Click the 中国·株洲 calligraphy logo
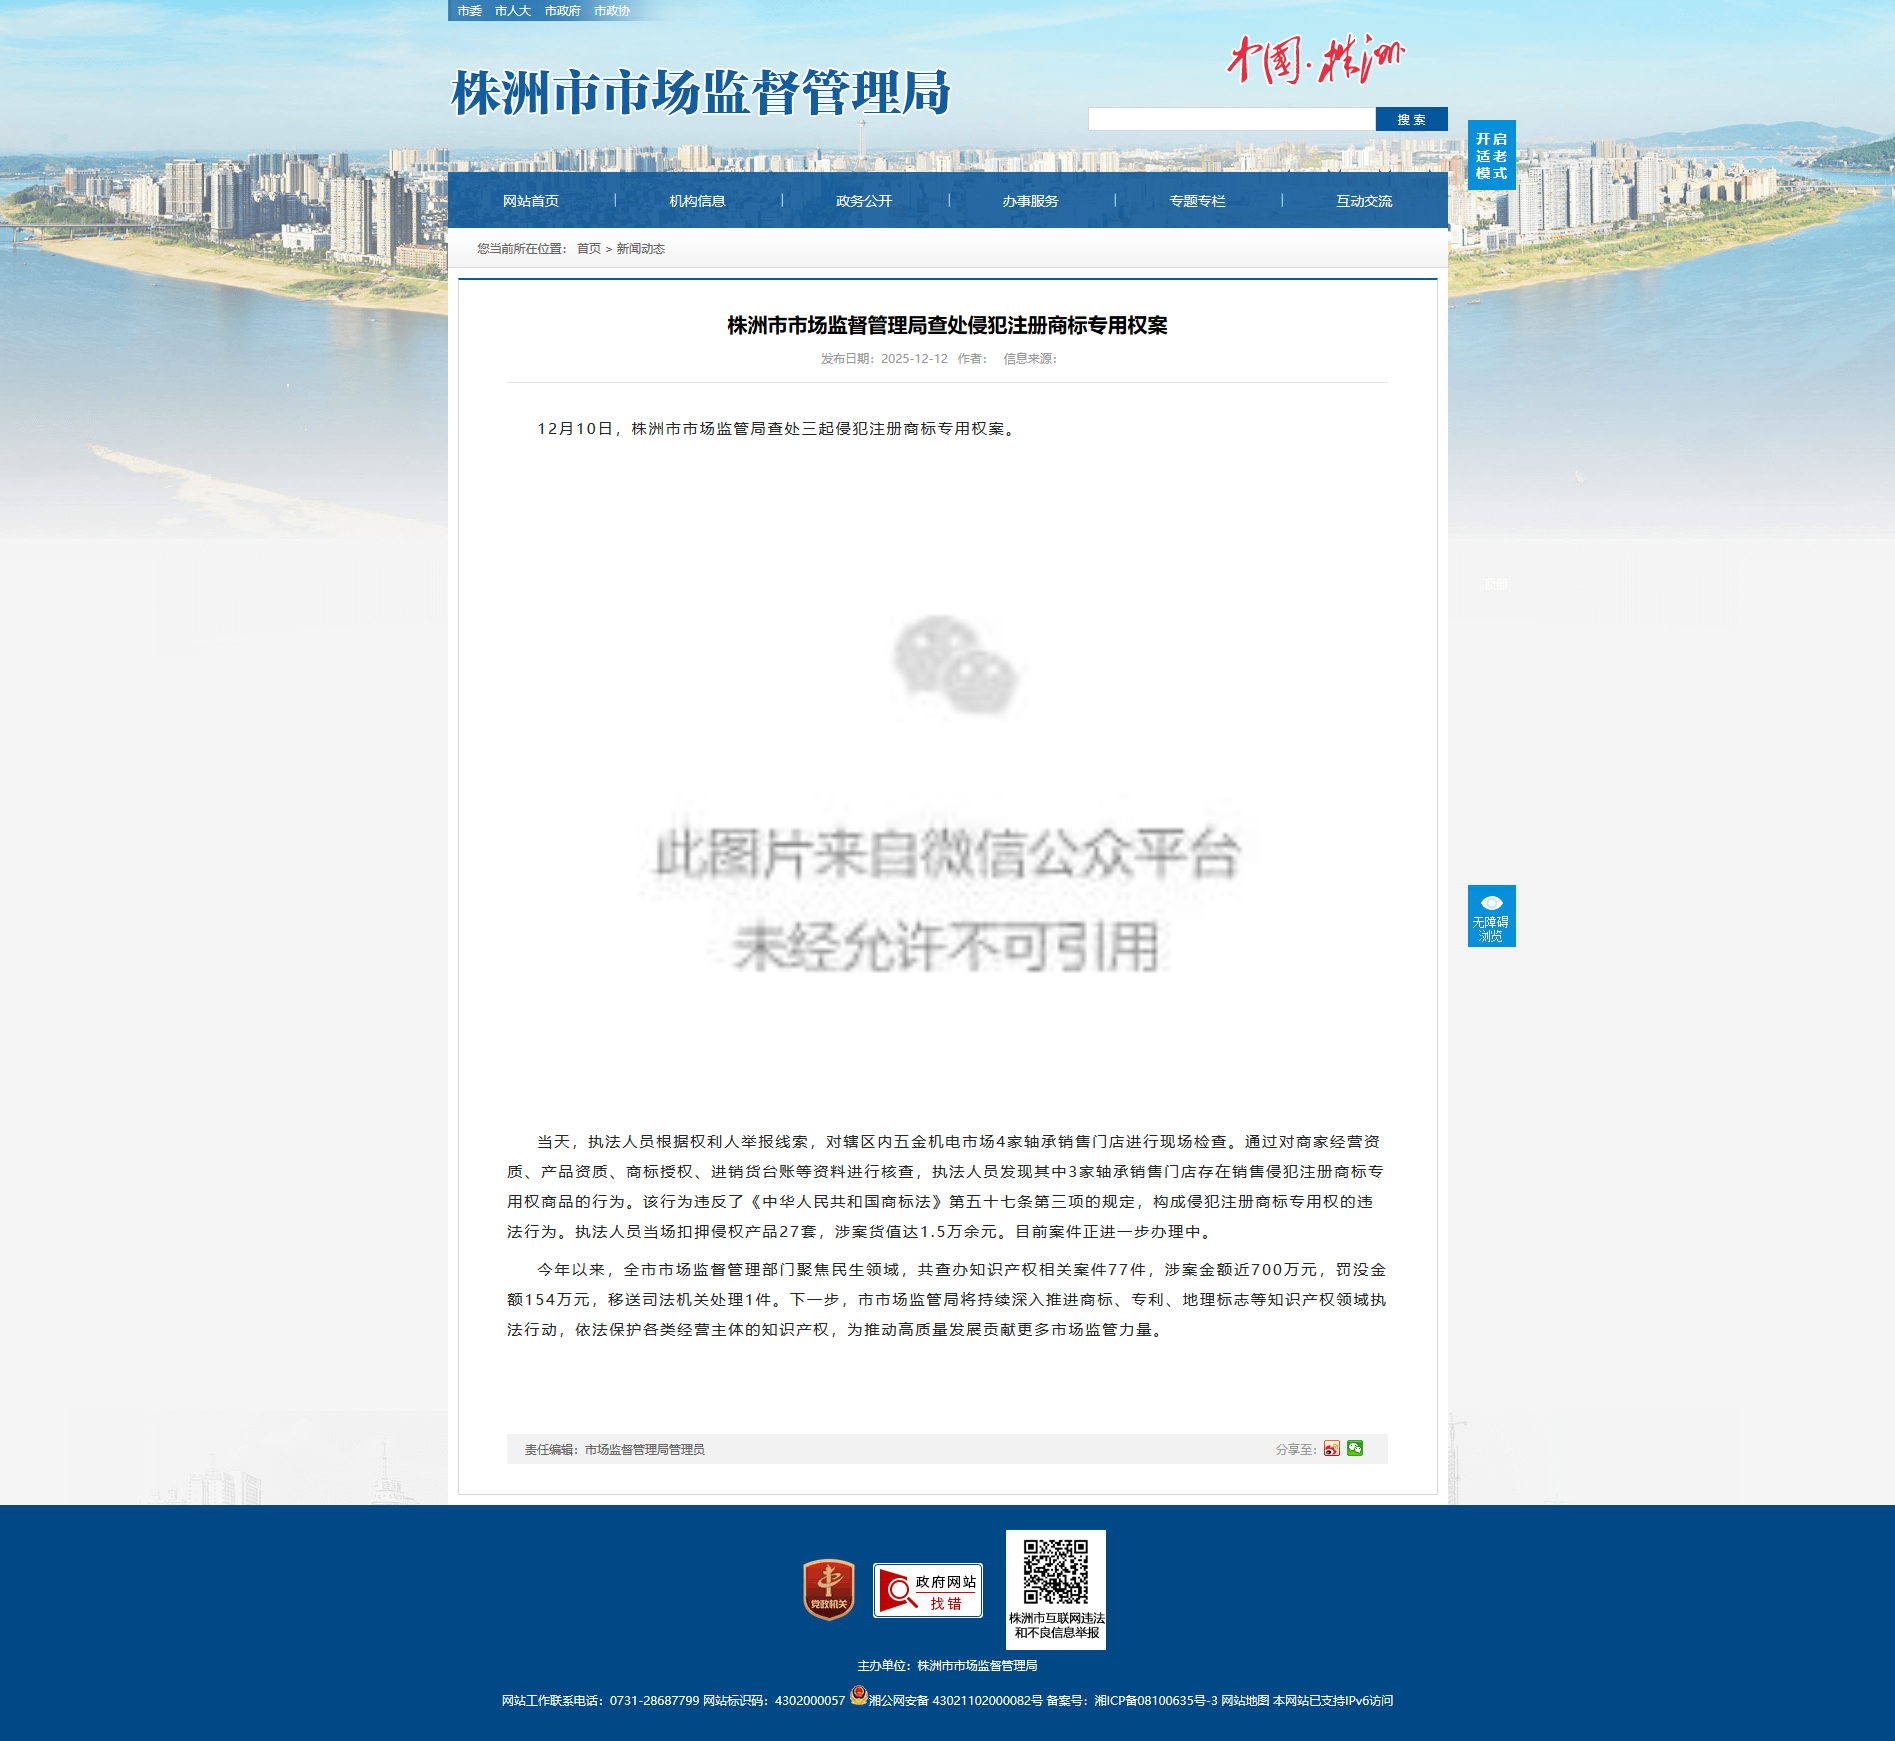 1315,60
